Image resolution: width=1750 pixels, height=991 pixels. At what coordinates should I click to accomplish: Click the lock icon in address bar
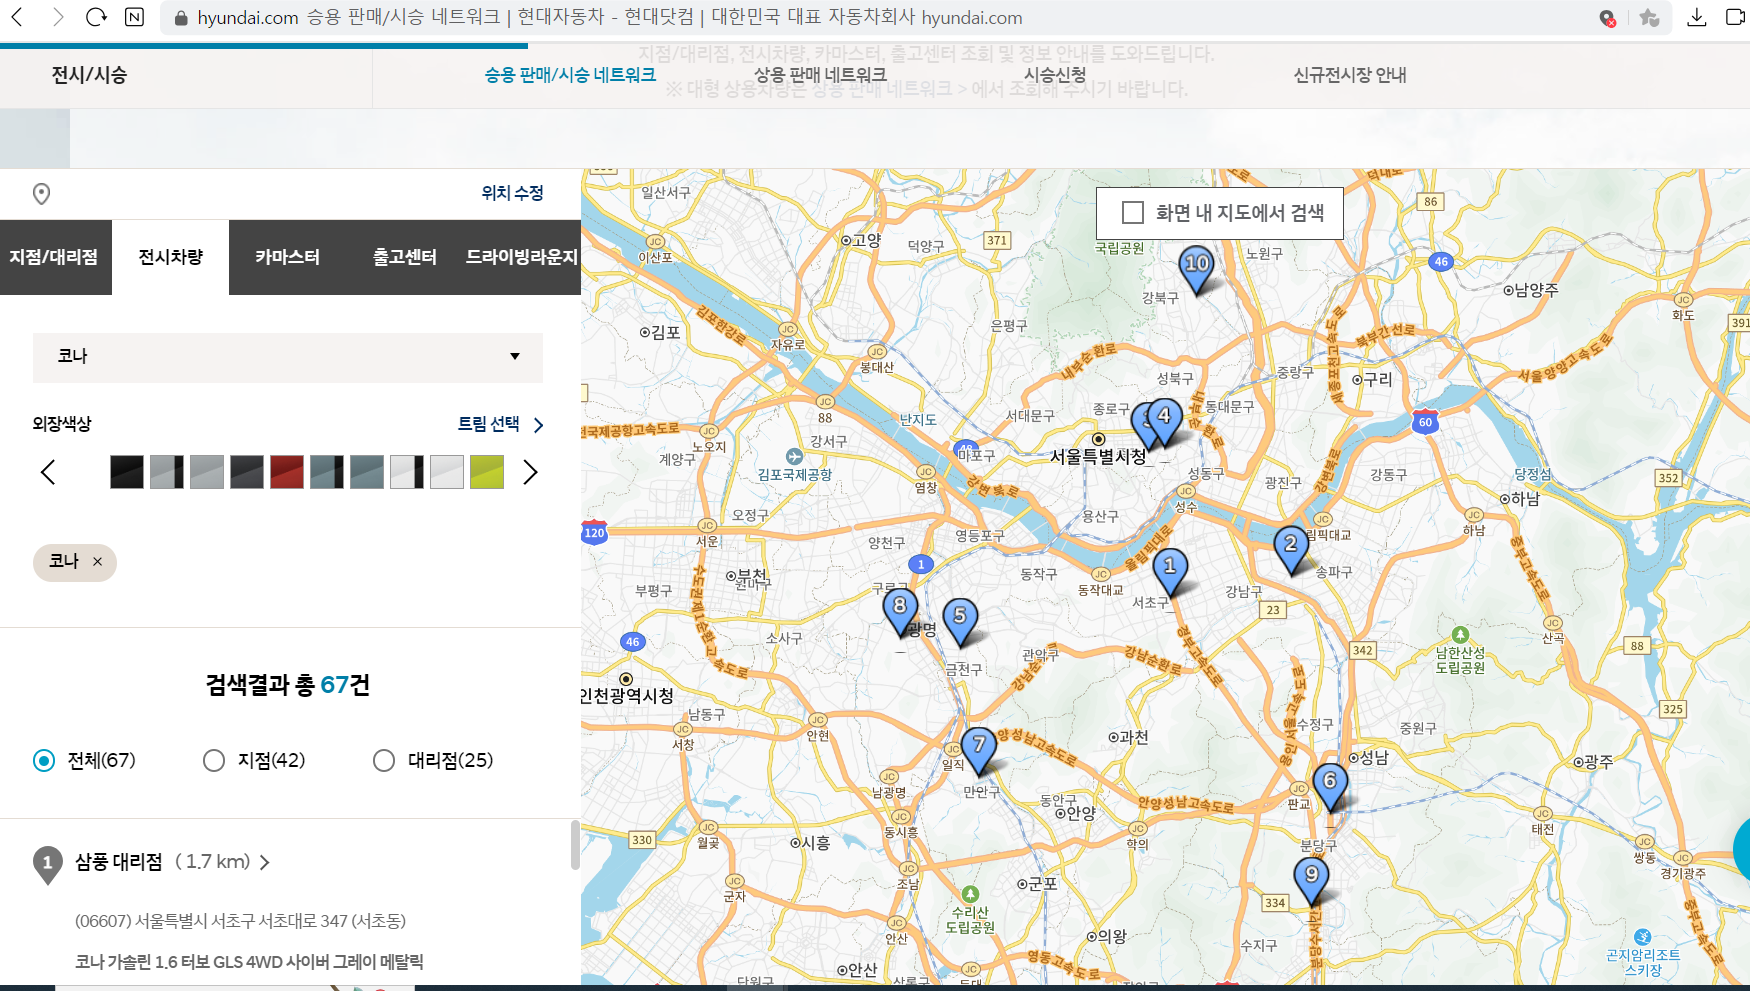point(181,18)
